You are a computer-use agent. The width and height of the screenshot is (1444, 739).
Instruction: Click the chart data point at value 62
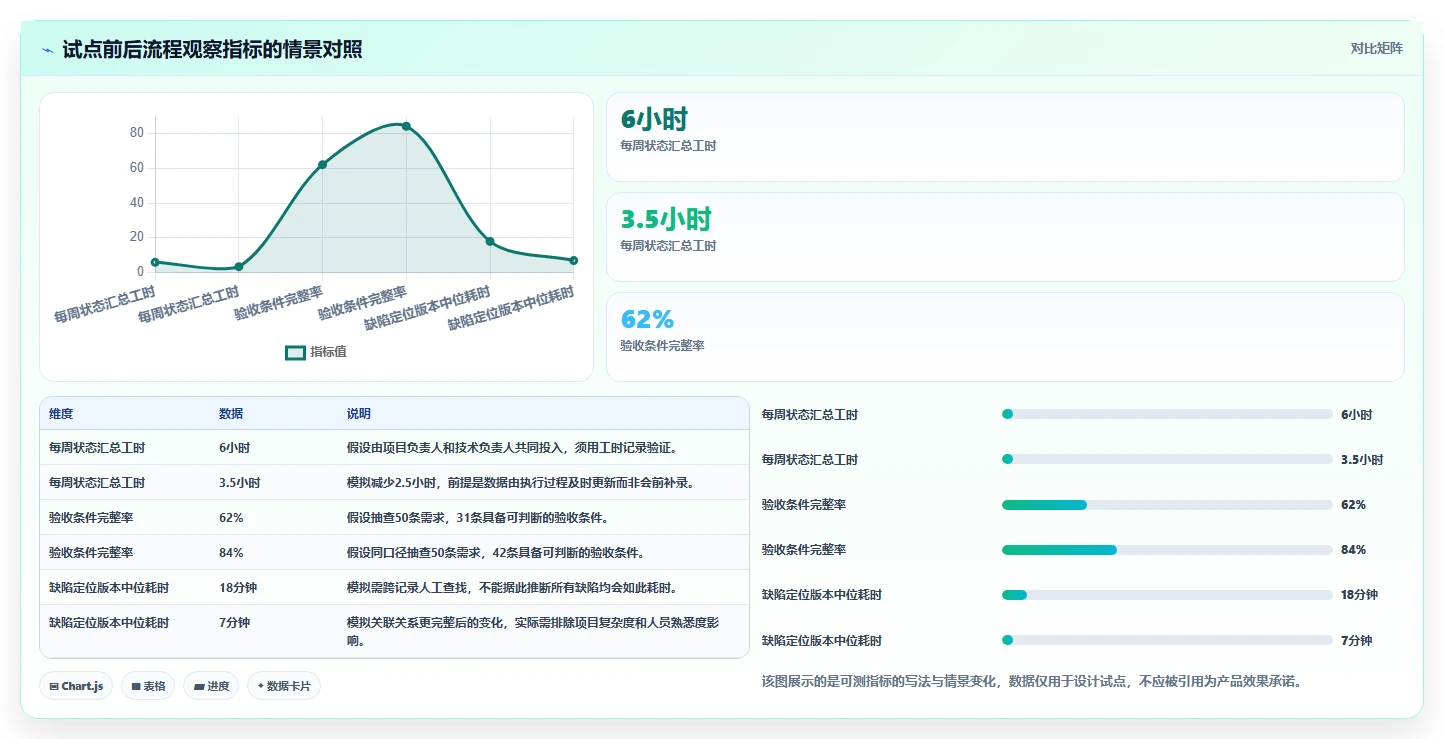[x=322, y=164]
